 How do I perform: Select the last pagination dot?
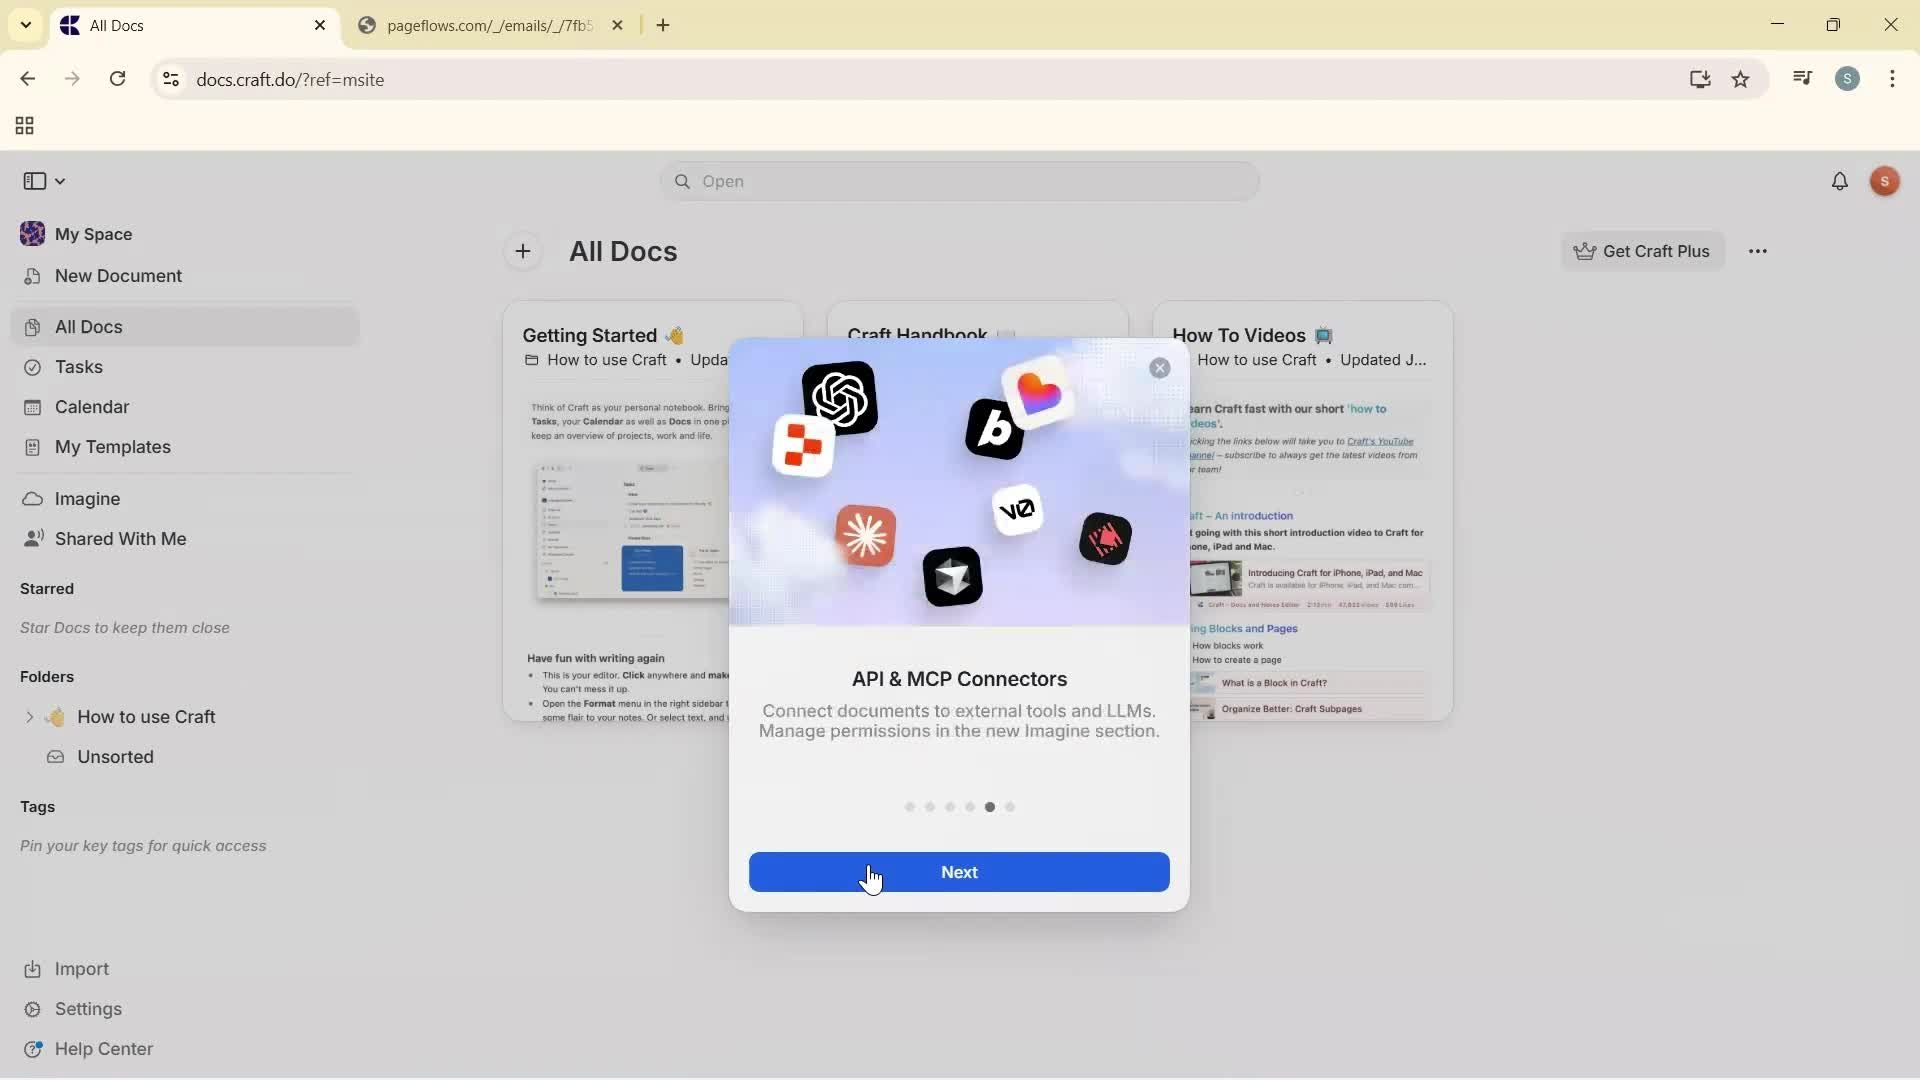[x=1010, y=806]
